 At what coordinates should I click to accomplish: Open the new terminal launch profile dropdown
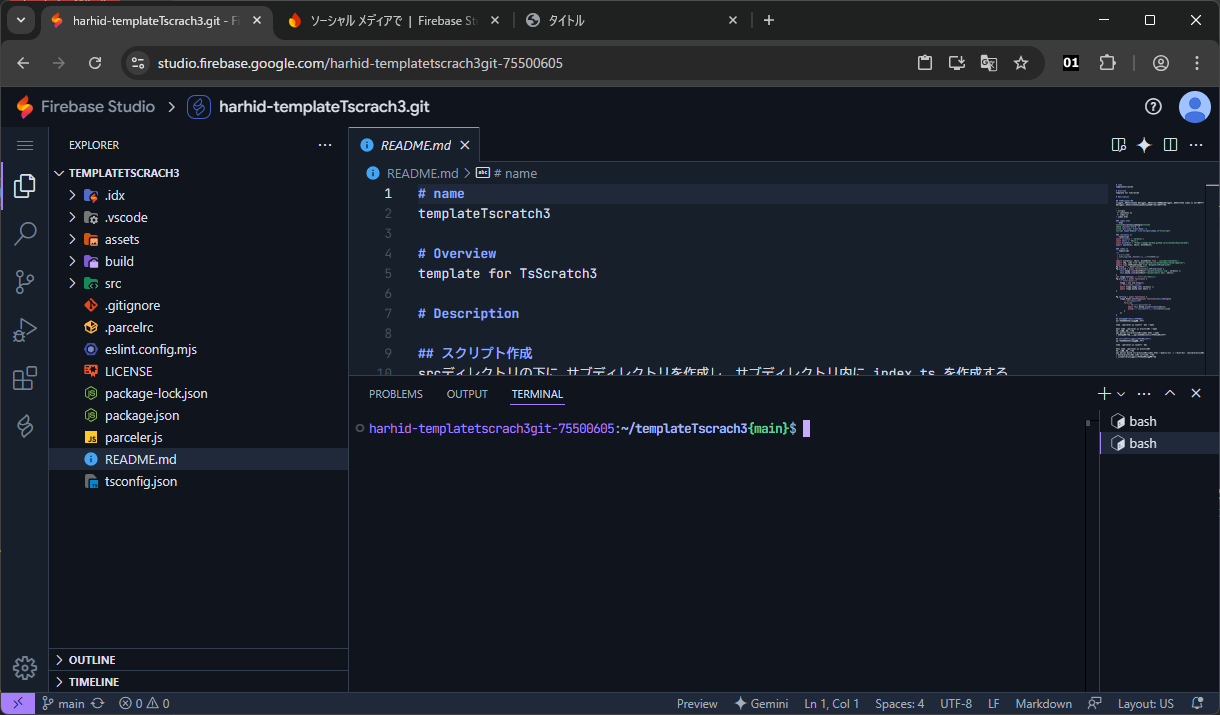1121,394
